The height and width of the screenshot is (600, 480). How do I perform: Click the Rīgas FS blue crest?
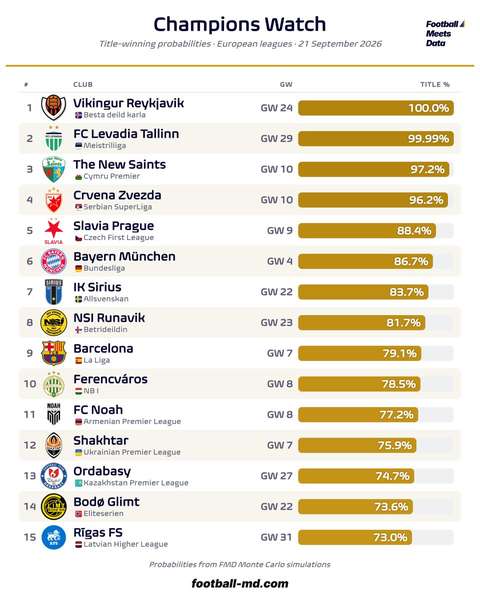pyautogui.click(x=54, y=537)
